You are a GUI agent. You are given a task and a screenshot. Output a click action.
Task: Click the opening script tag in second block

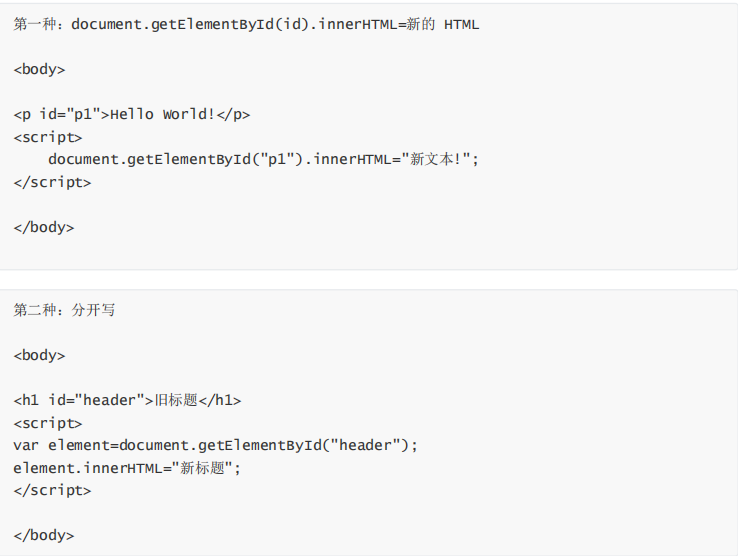(48, 423)
